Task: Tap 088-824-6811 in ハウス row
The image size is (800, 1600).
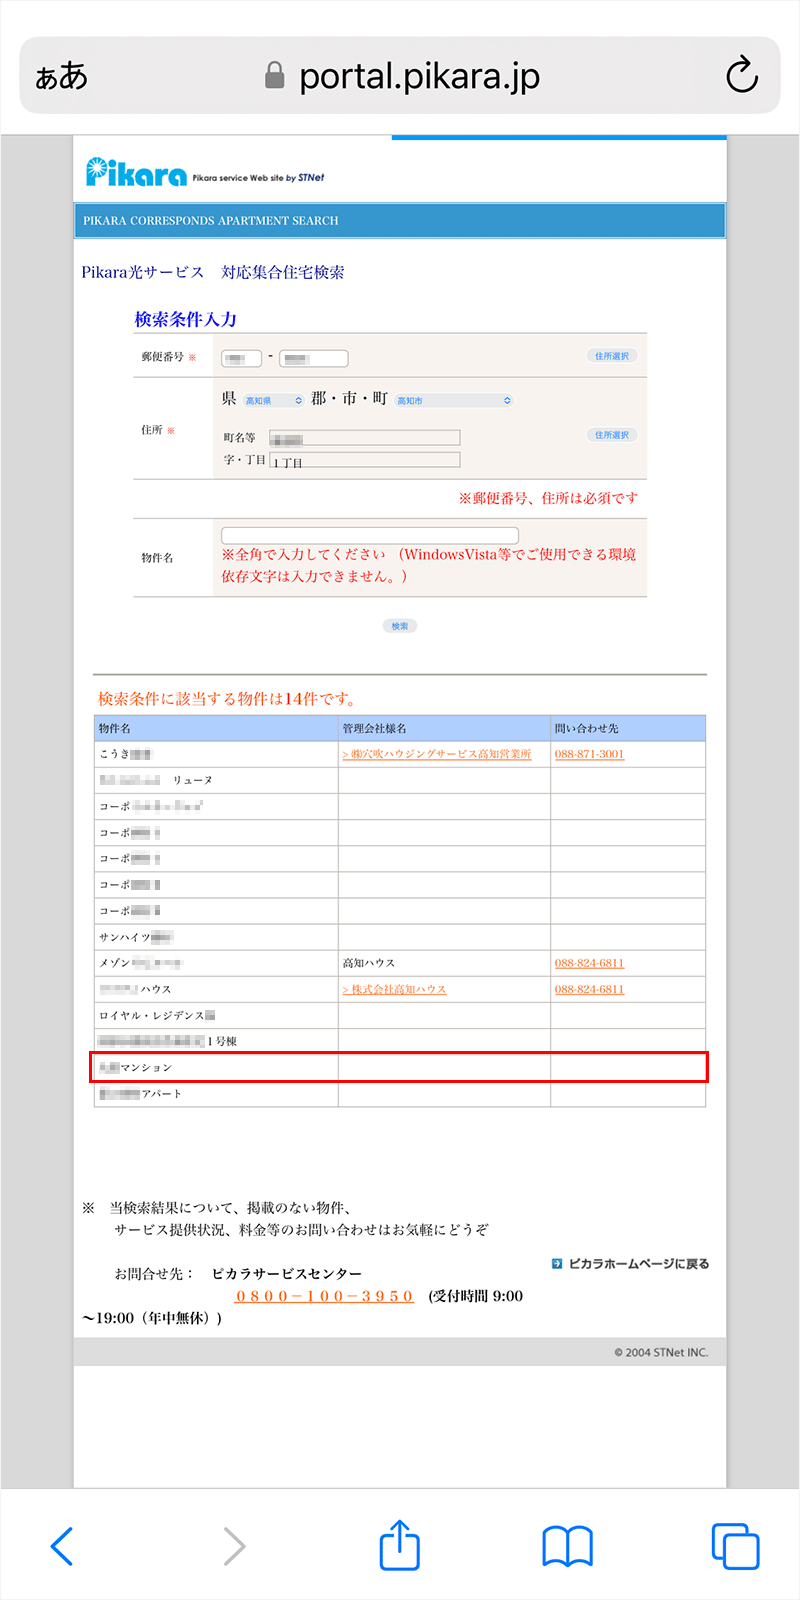Action: (x=589, y=989)
